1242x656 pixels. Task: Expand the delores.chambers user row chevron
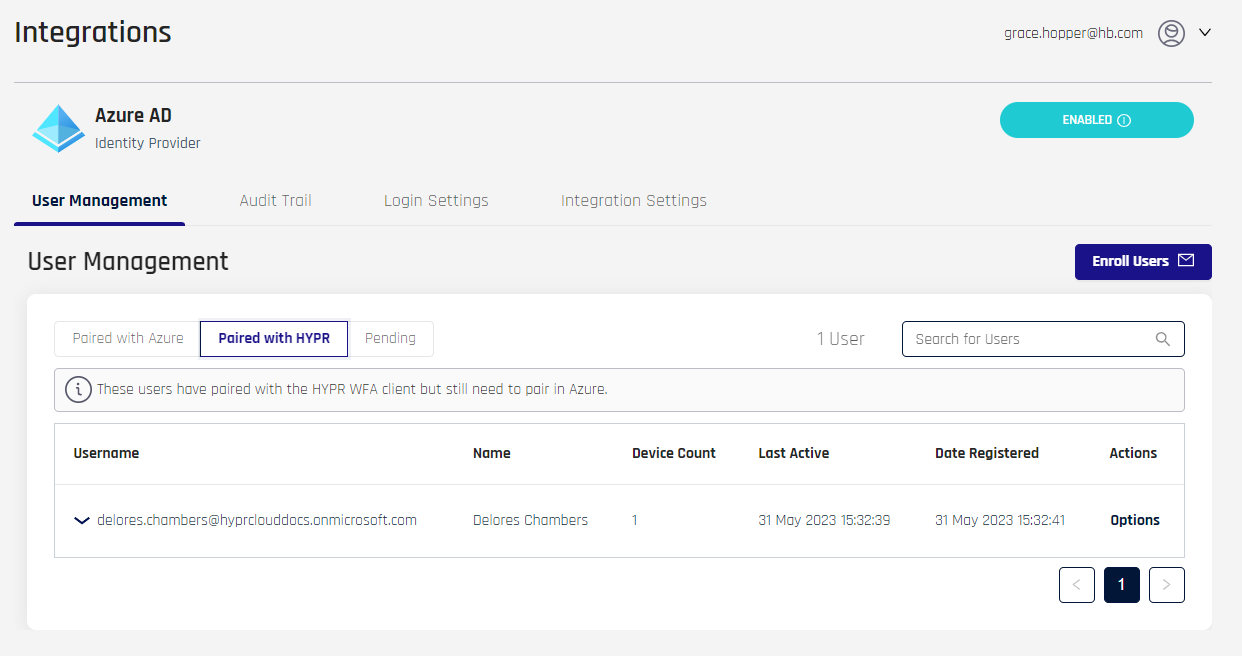pyautogui.click(x=82, y=520)
